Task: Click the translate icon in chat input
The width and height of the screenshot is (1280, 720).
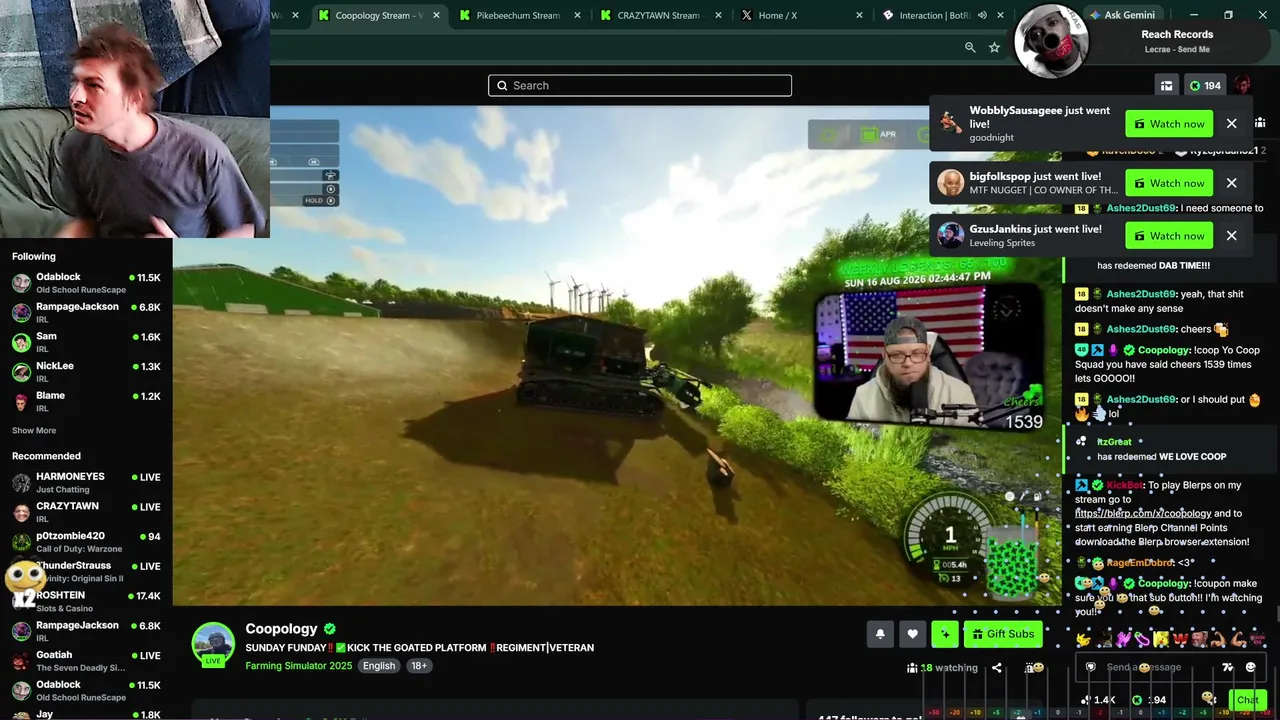Action: [1228, 667]
